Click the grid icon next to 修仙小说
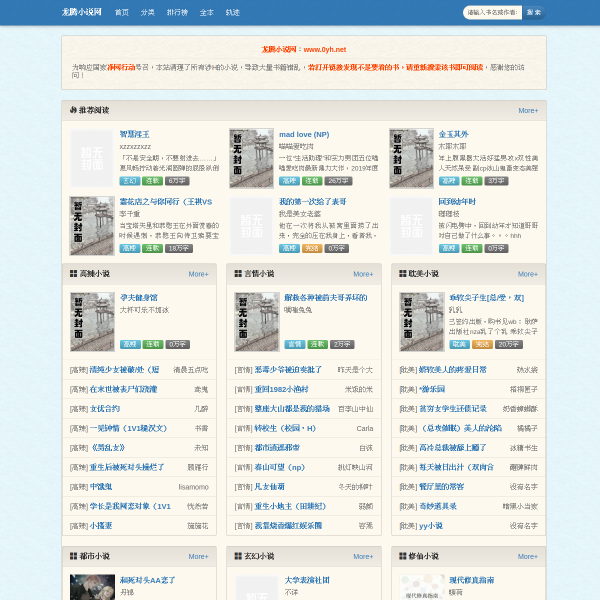The width and height of the screenshot is (600, 600). coord(402,556)
